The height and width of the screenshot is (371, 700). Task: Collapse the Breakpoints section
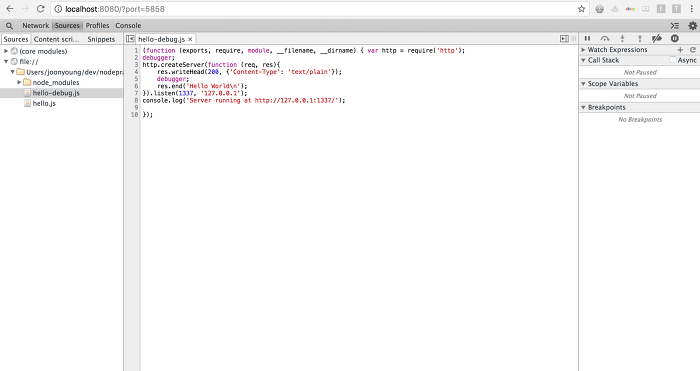pos(583,108)
